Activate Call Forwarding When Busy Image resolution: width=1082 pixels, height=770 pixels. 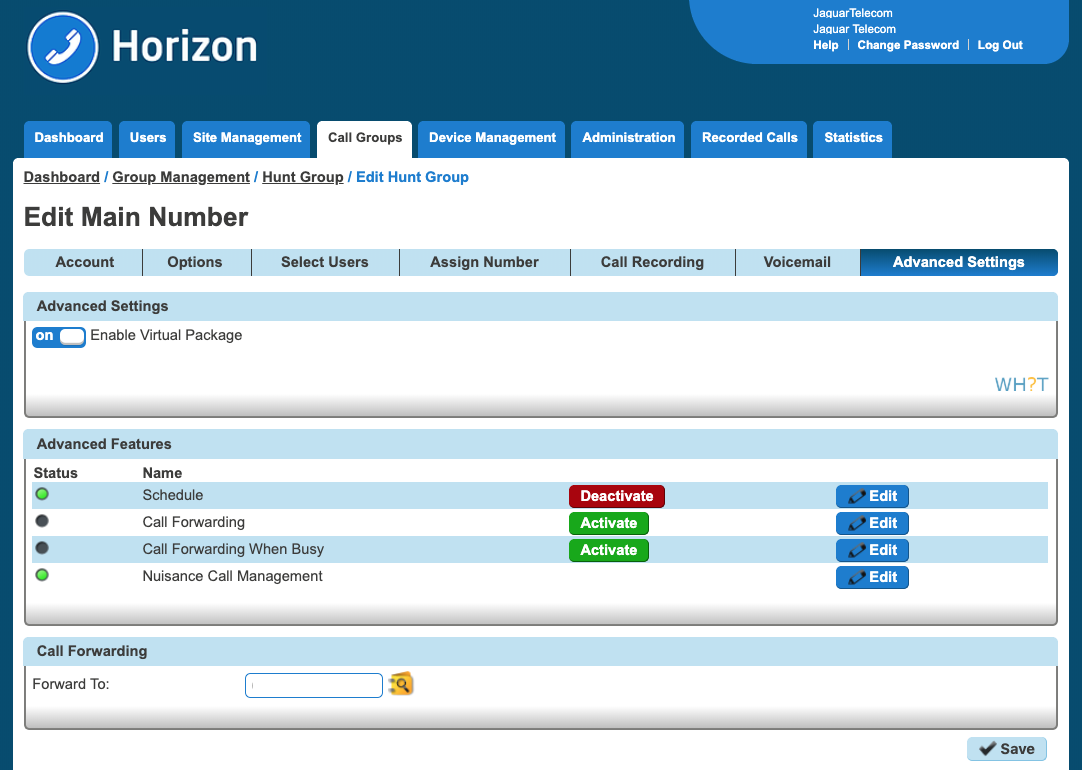coord(608,550)
